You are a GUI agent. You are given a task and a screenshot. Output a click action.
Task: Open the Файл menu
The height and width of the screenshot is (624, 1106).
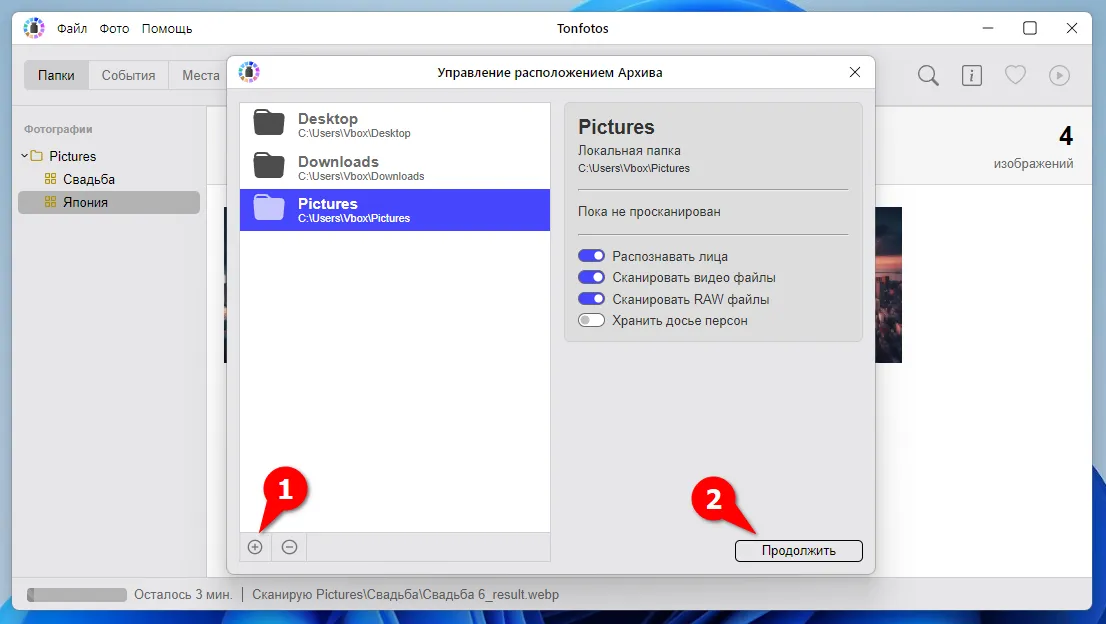72,29
